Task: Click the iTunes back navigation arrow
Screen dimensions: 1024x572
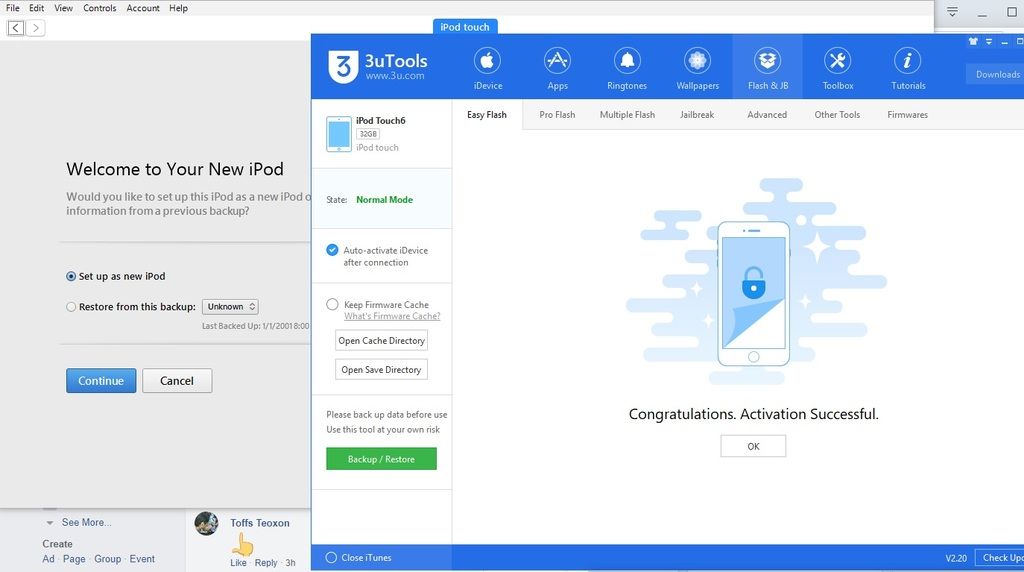Action: point(16,28)
